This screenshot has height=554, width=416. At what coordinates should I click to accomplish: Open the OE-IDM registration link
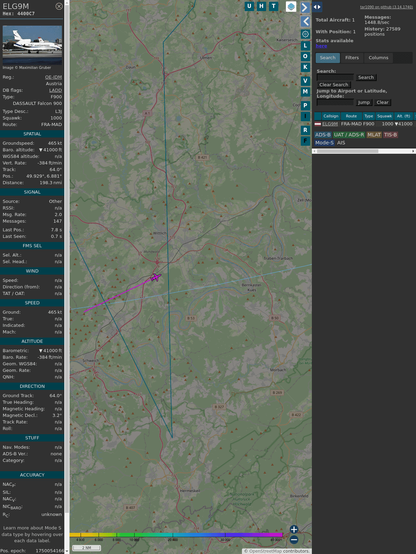53,77
